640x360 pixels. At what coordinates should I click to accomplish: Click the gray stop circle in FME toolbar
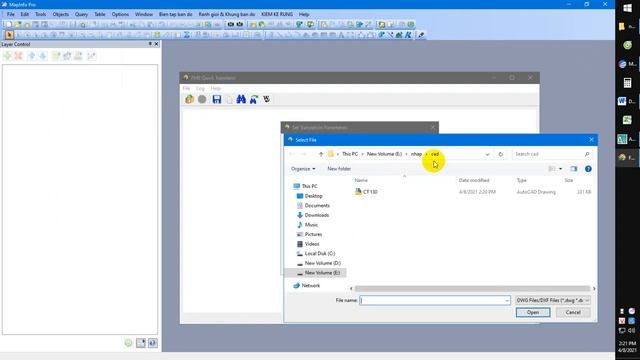pyautogui.click(x=202, y=99)
